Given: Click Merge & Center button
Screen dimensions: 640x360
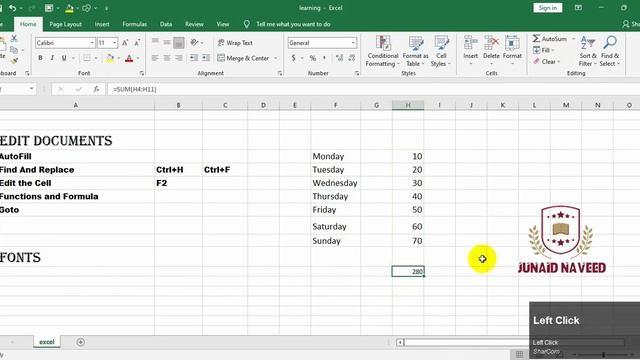Looking at the screenshot, I should coord(243,58).
